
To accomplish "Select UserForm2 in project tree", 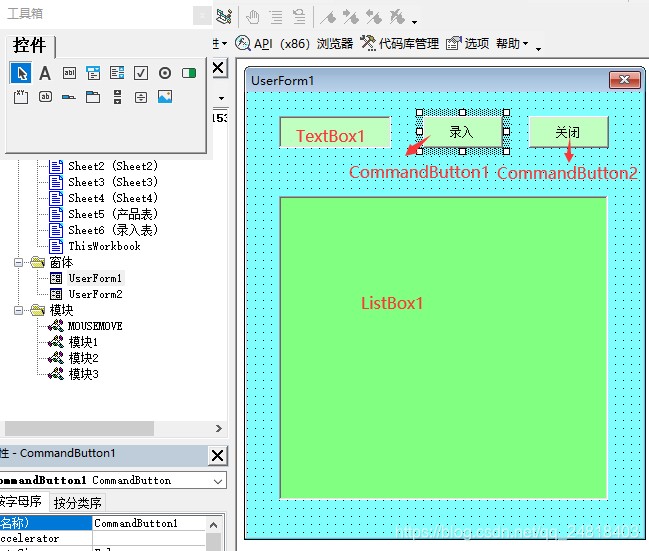I will (x=95, y=294).
